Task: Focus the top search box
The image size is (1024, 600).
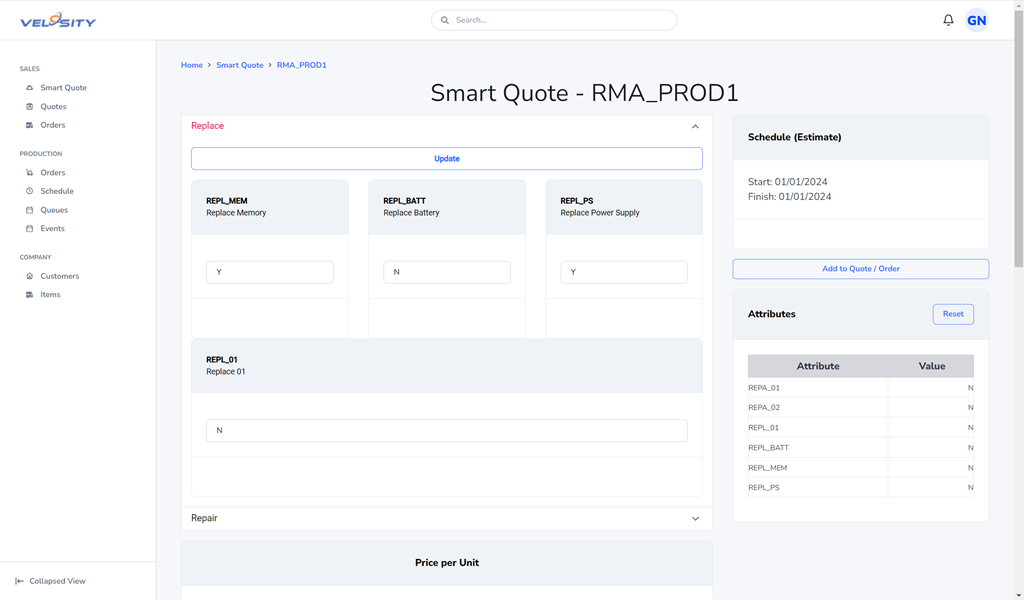Action: (554, 20)
